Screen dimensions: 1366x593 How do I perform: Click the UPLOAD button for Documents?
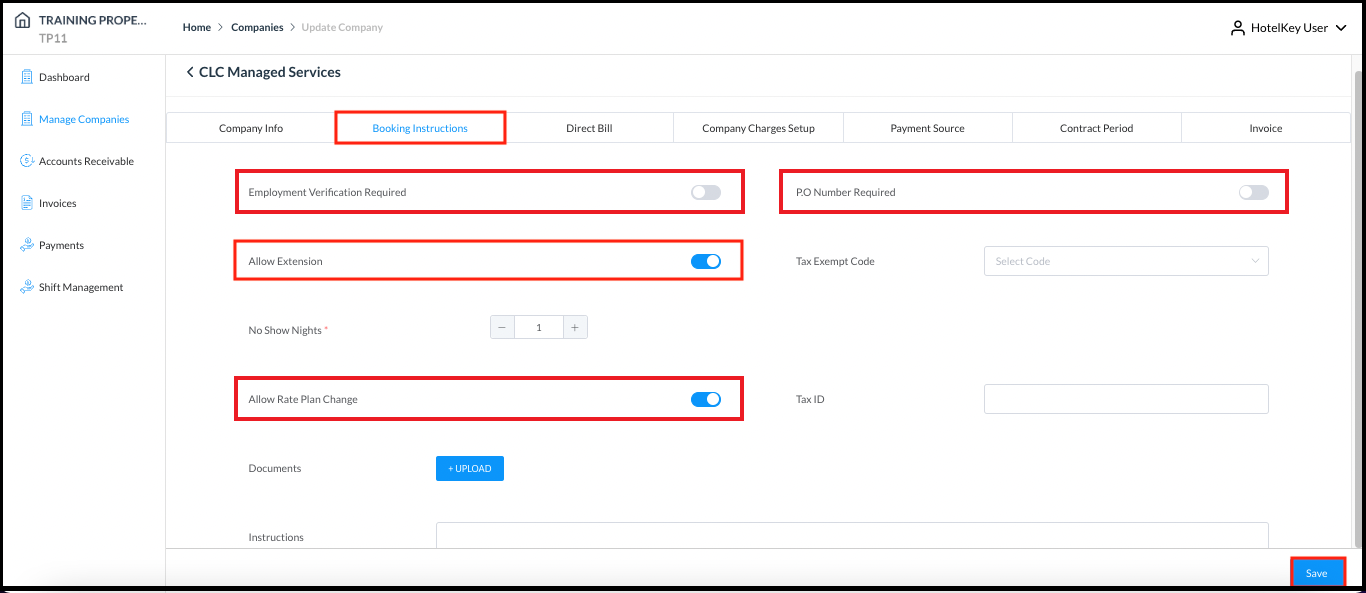pyautogui.click(x=469, y=468)
